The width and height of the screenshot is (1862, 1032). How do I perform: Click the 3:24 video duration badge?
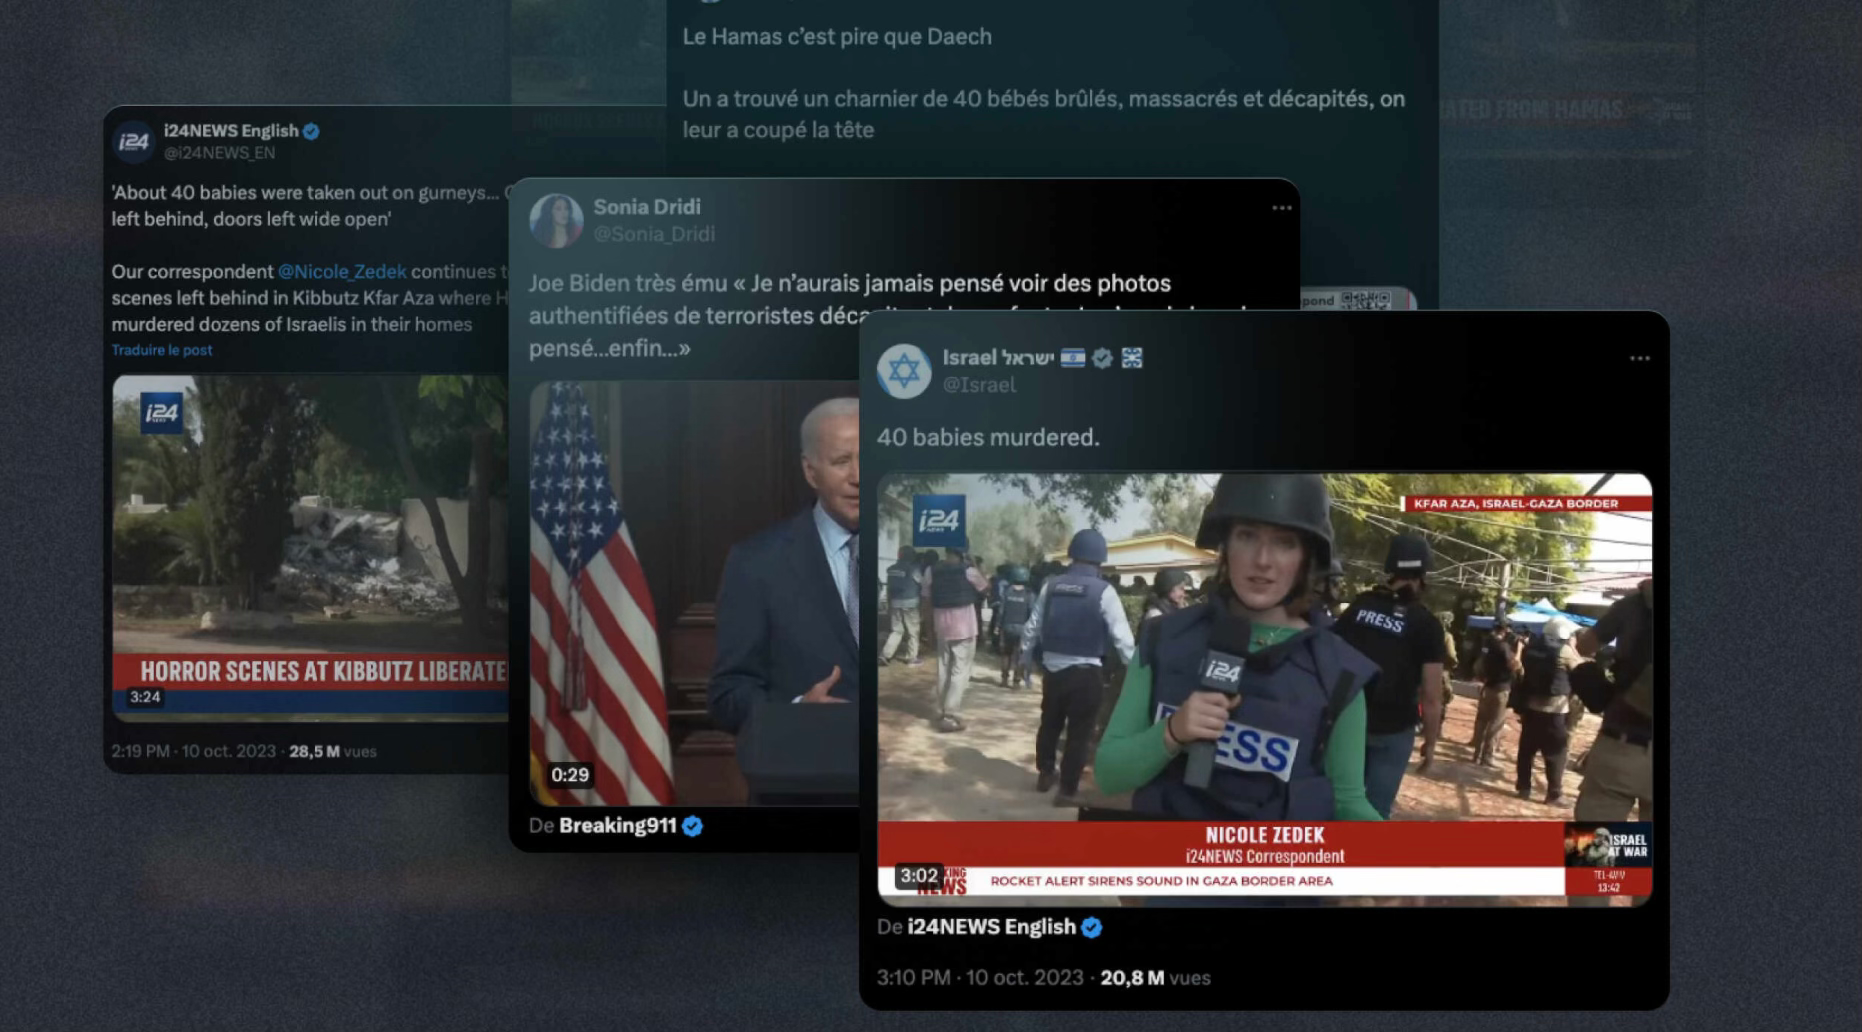pyautogui.click(x=145, y=697)
